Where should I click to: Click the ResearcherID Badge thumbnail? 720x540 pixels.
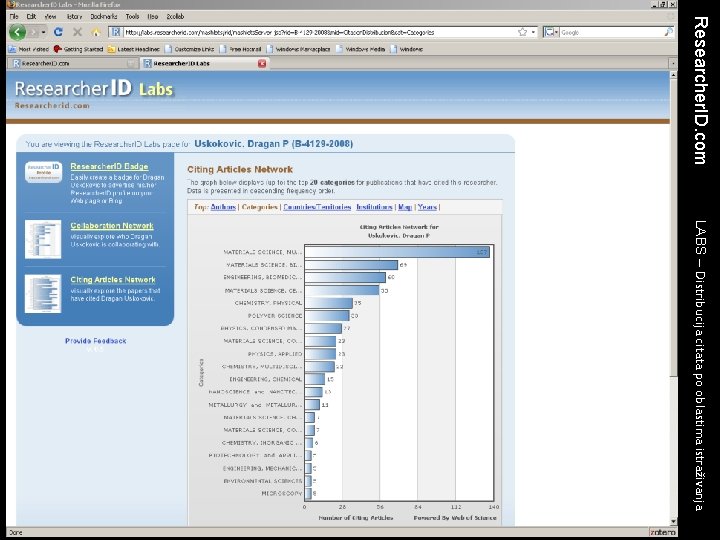(x=43, y=172)
